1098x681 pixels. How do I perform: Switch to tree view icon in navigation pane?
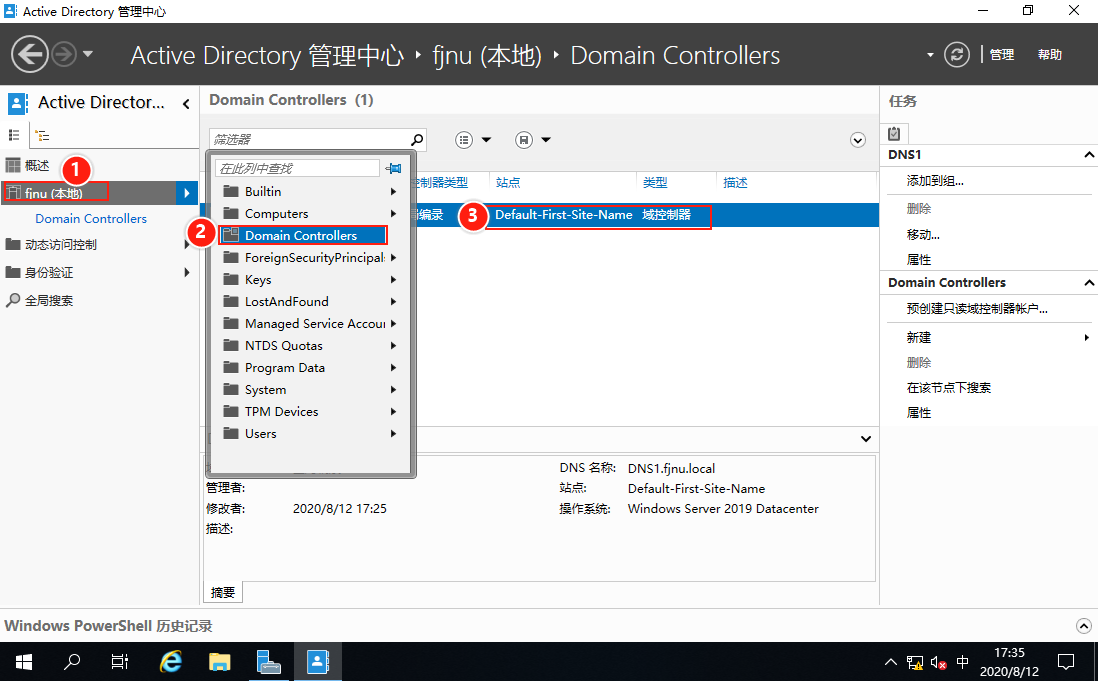pyautogui.click(x=43, y=136)
